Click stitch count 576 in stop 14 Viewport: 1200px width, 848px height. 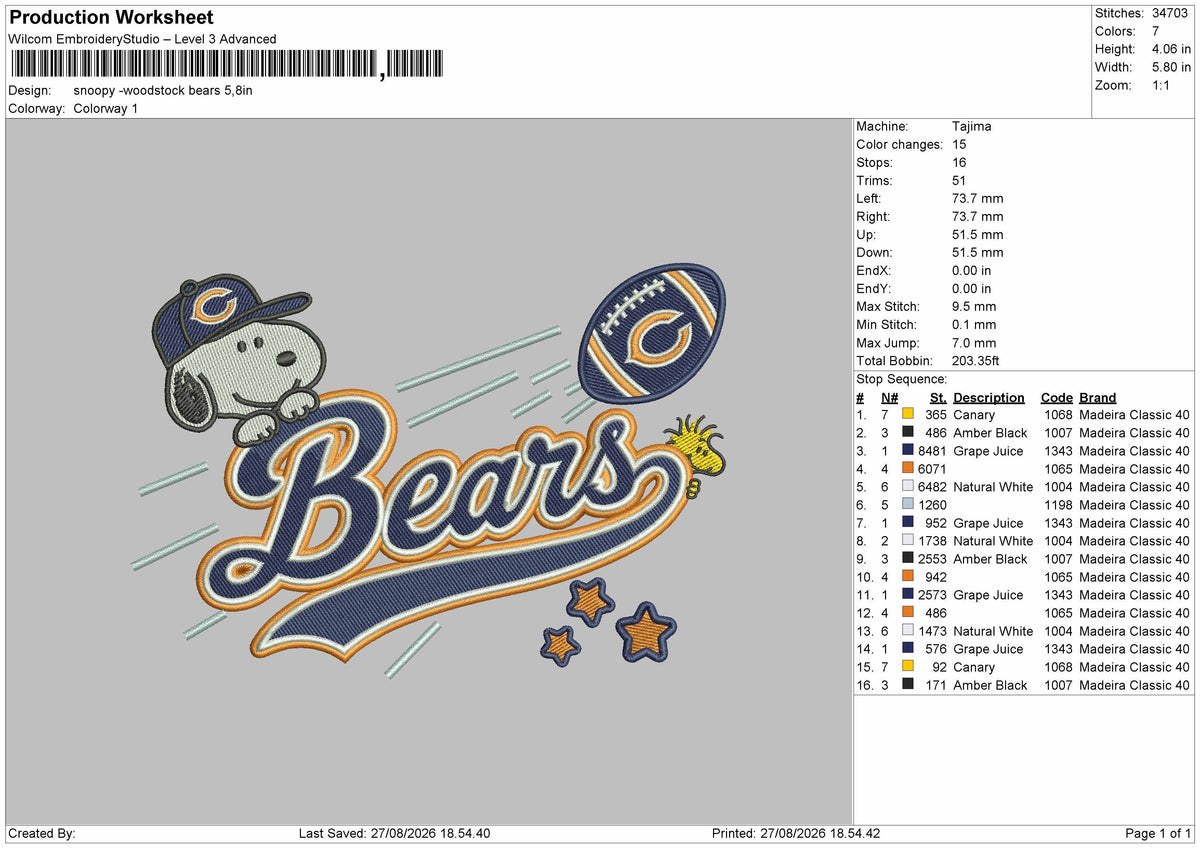[x=936, y=649]
